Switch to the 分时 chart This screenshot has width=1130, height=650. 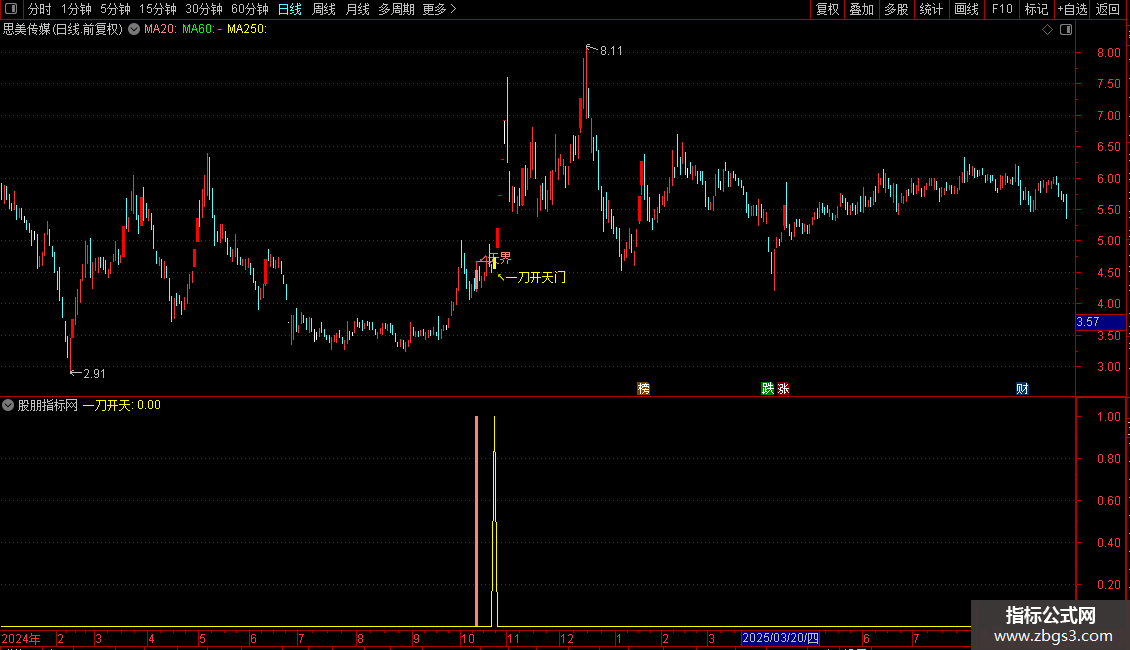[x=40, y=9]
